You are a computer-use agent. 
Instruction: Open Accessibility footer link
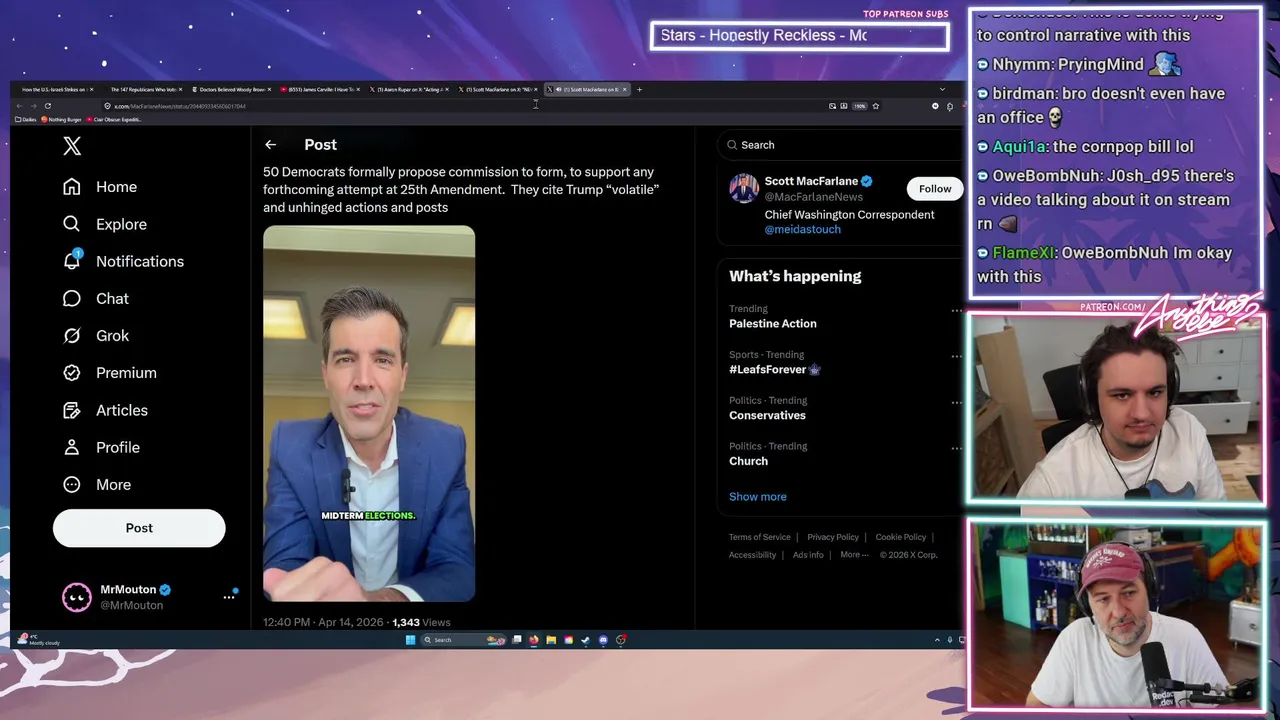(x=753, y=555)
